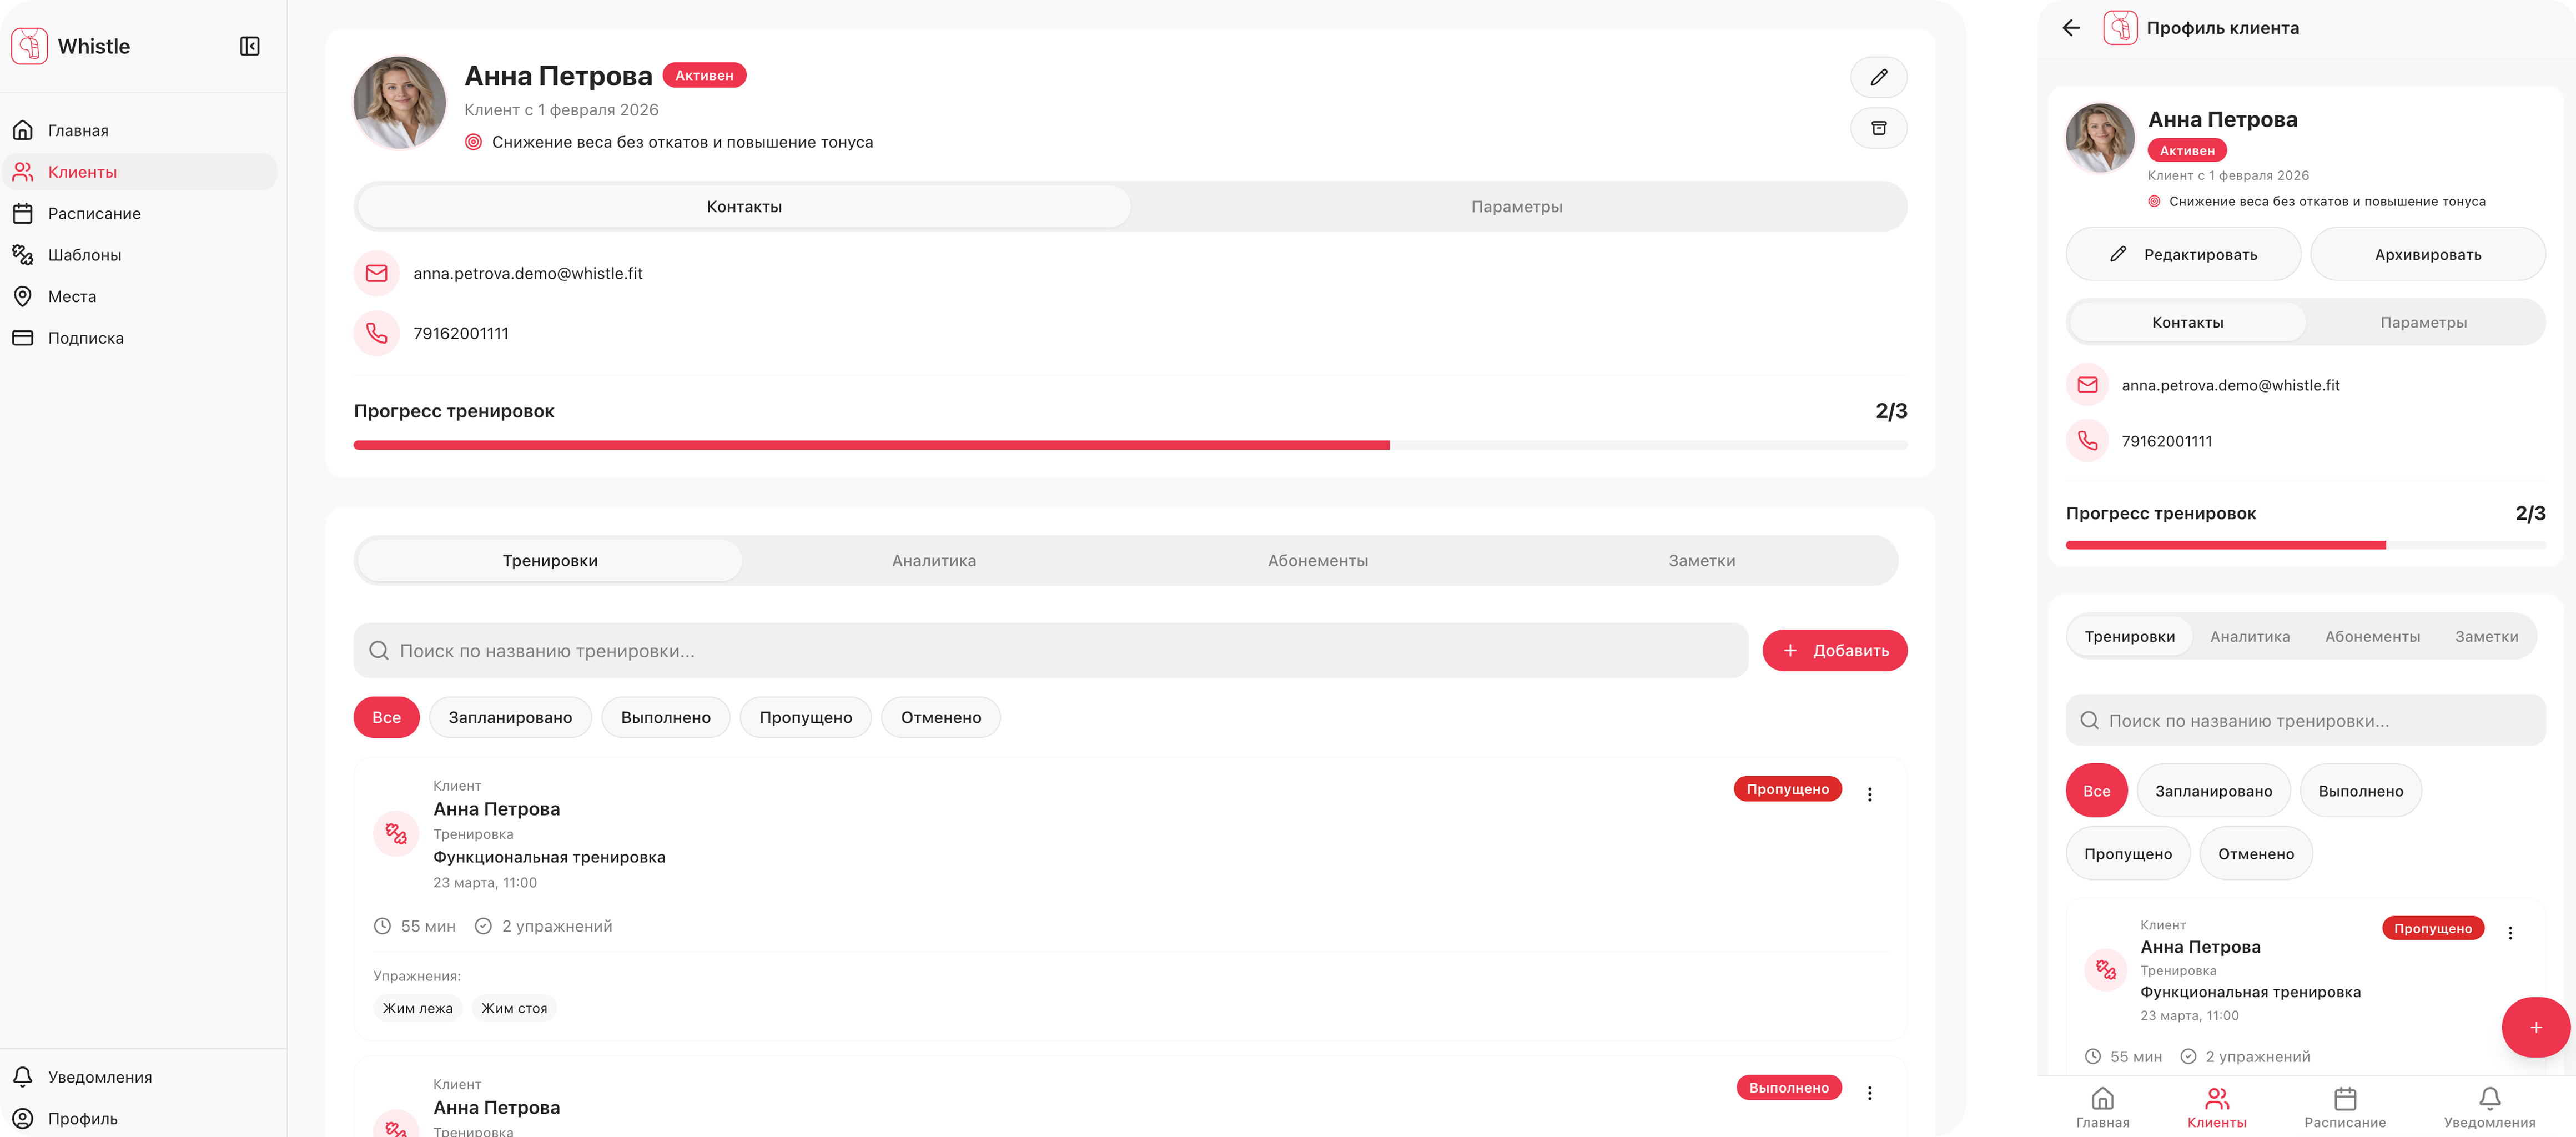The image size is (2576, 1137).
Task: Open Клиенты in mobile bottom navigation
Action: click(2216, 1108)
